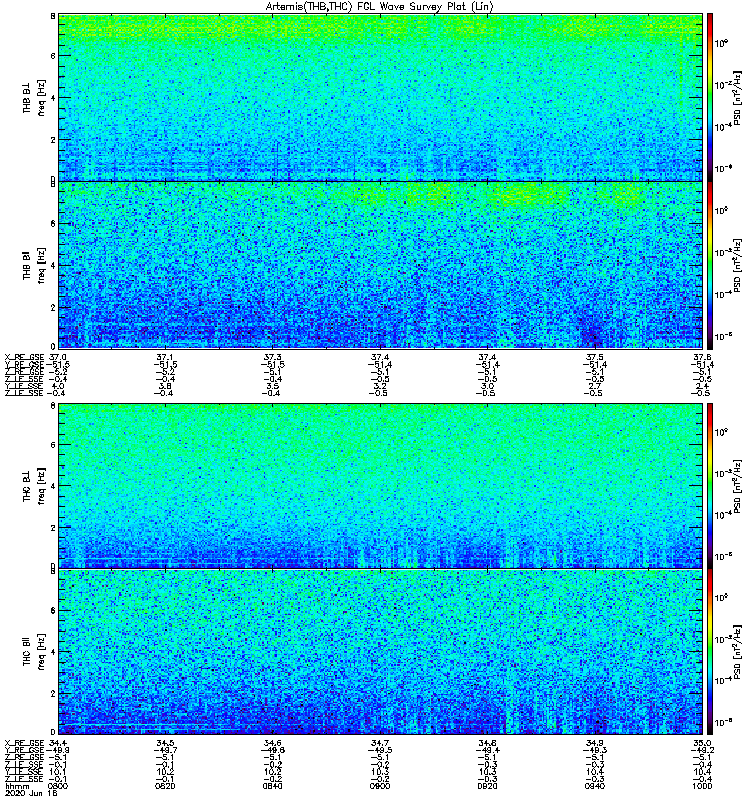This screenshot has width=750, height=800.
Task: Click the 'X_RE_GSE' row label under THC panels
Action: pyautogui.click(x=24, y=743)
